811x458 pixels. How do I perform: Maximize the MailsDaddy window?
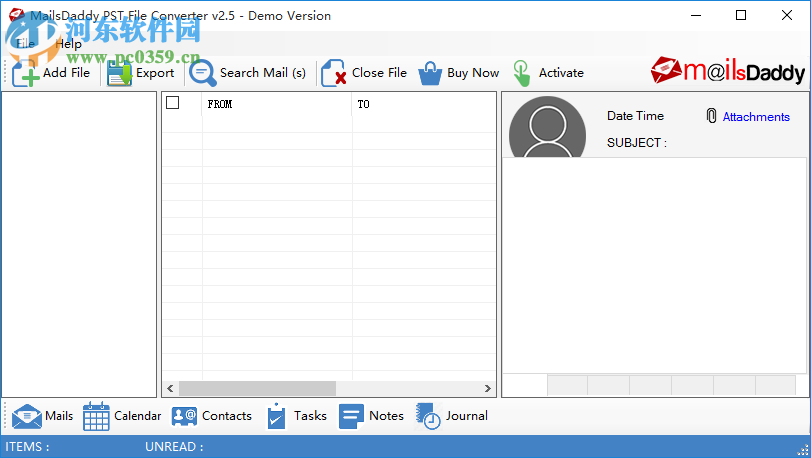click(x=741, y=16)
